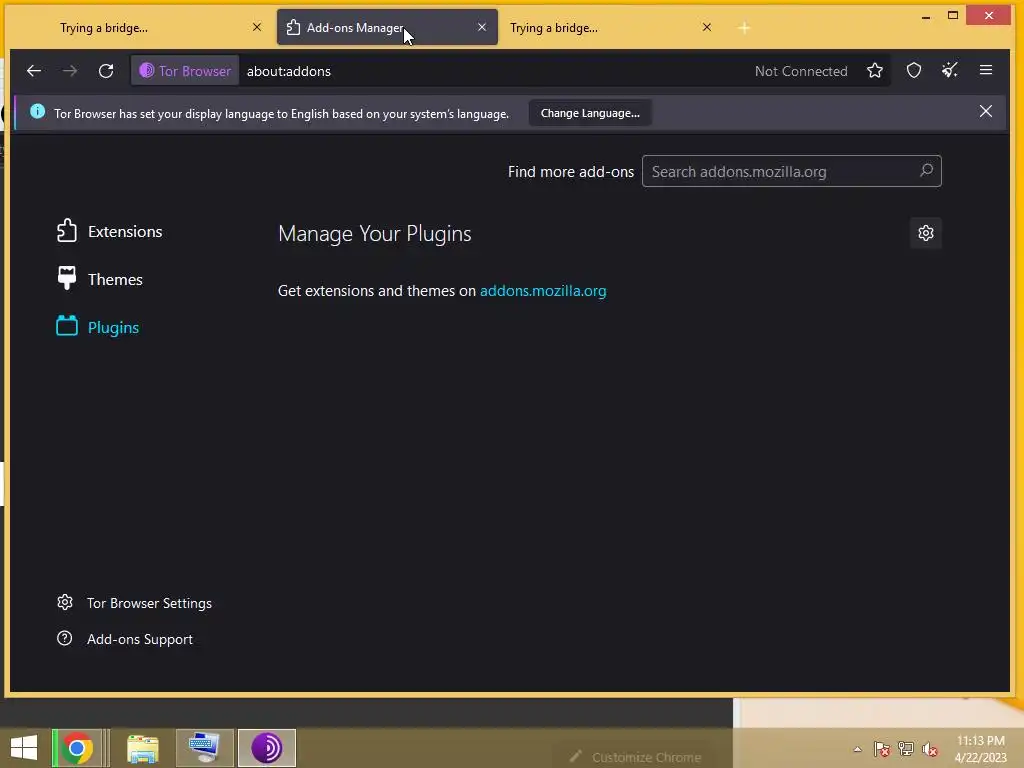Click the New Identity broom icon
Image resolution: width=1024 pixels, height=768 pixels.
[x=950, y=71]
